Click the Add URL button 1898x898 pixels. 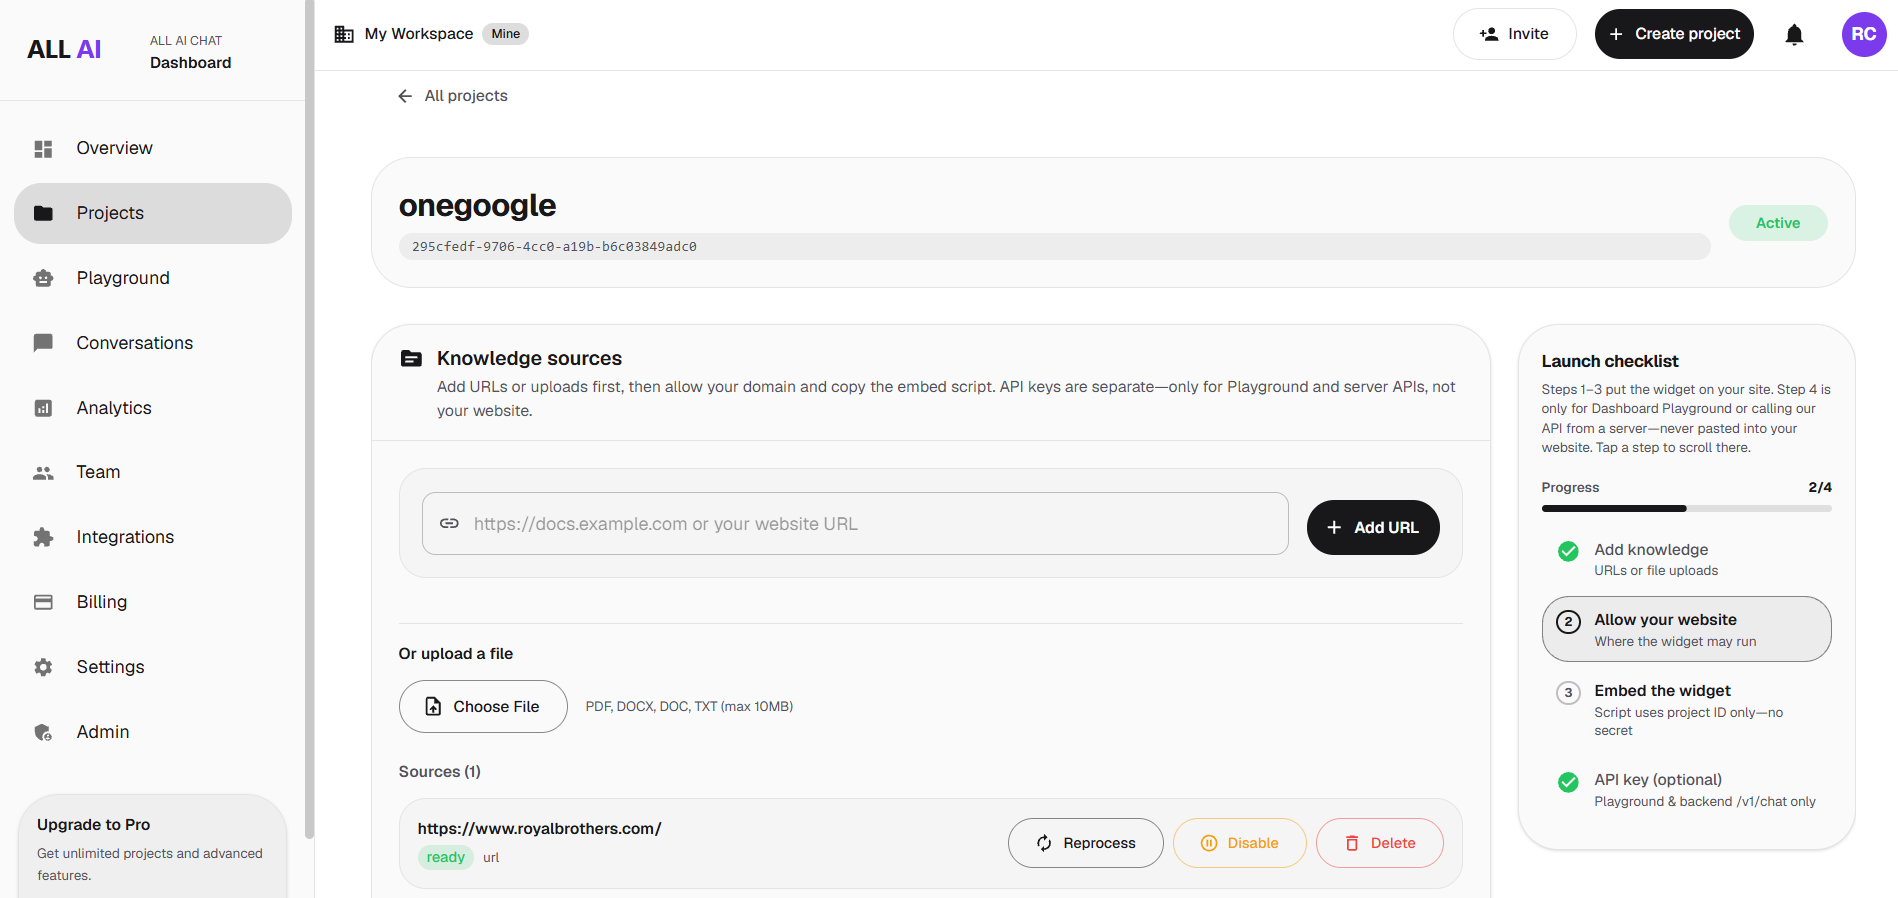pyautogui.click(x=1372, y=527)
